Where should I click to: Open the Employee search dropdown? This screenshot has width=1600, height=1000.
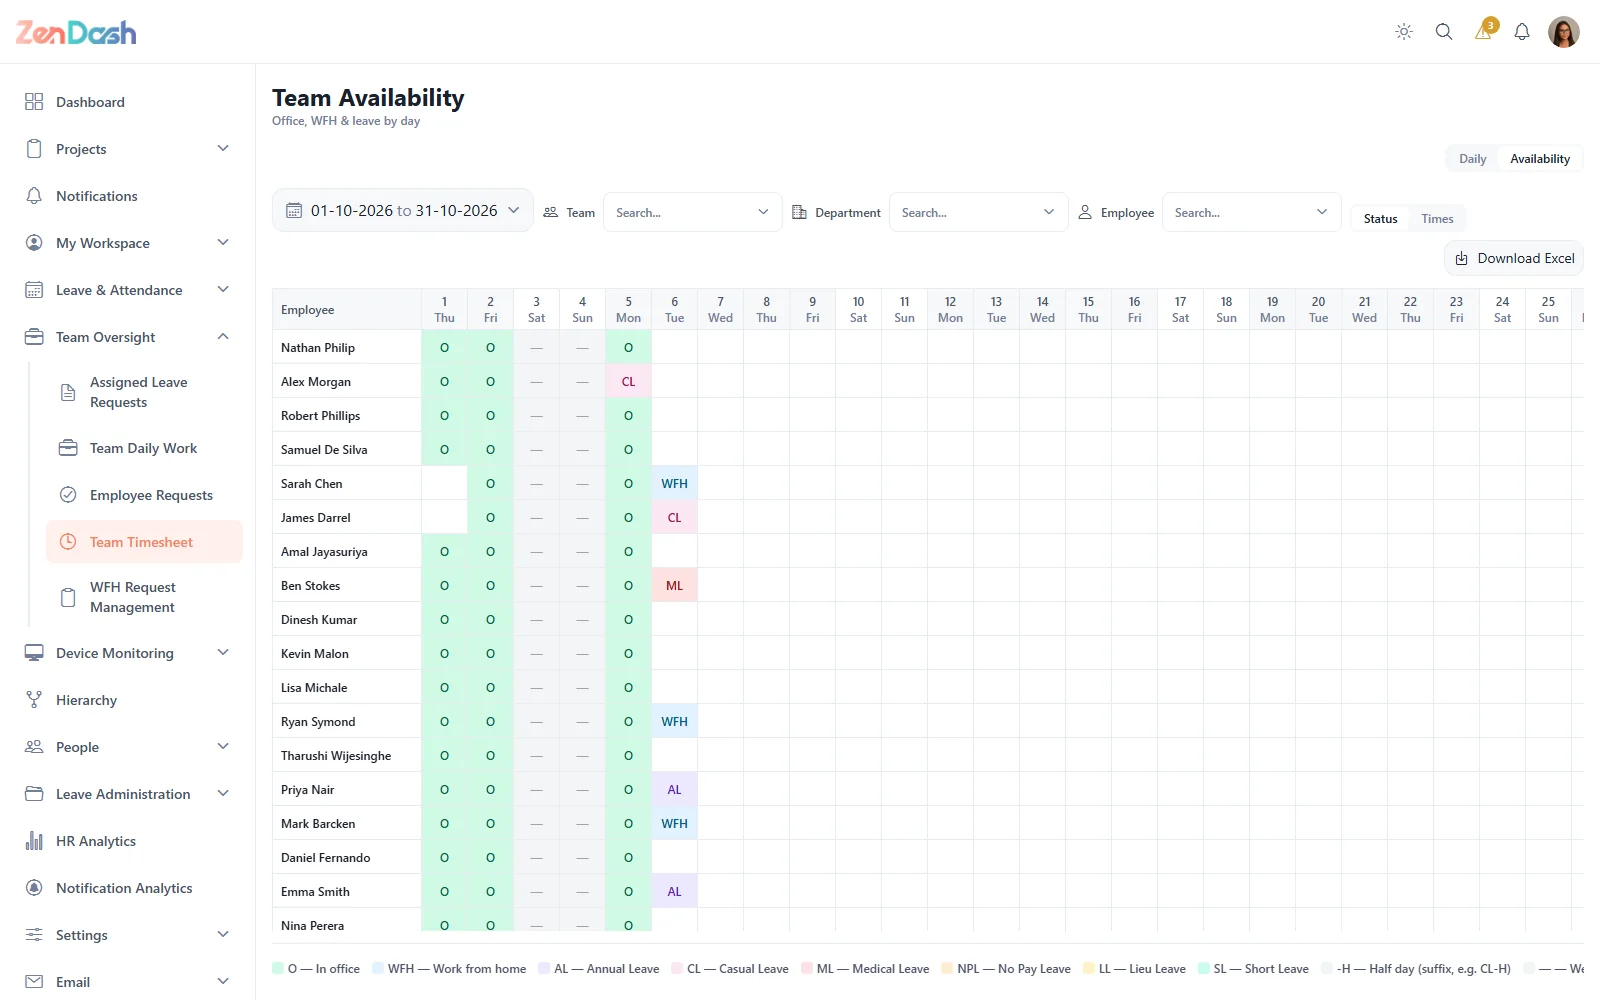pyautogui.click(x=1251, y=212)
